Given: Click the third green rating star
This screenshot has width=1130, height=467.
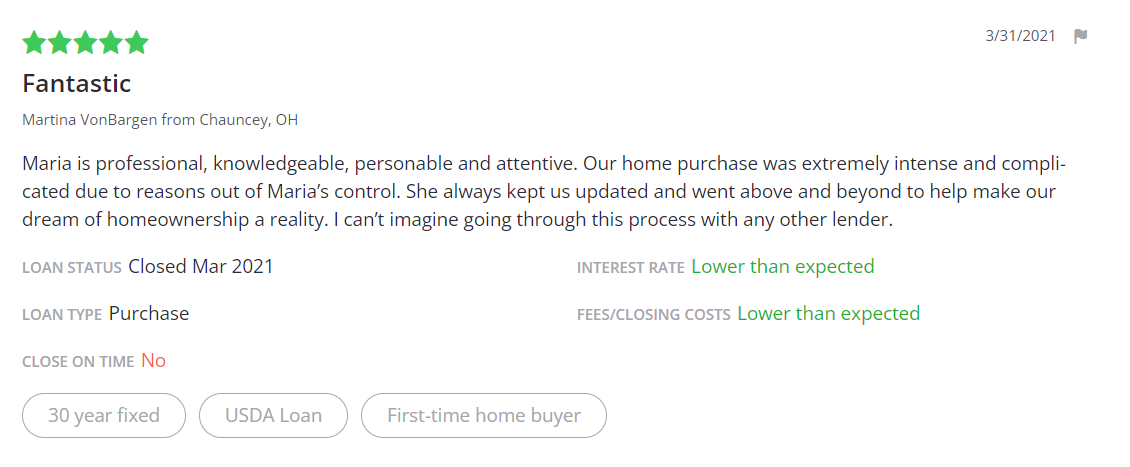Looking at the screenshot, I should (85, 43).
